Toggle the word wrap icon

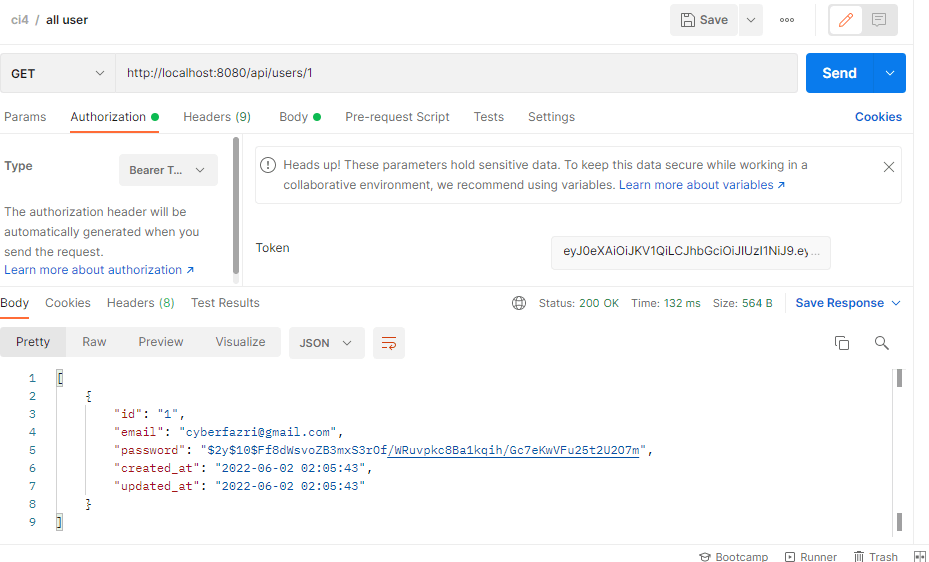[389, 343]
